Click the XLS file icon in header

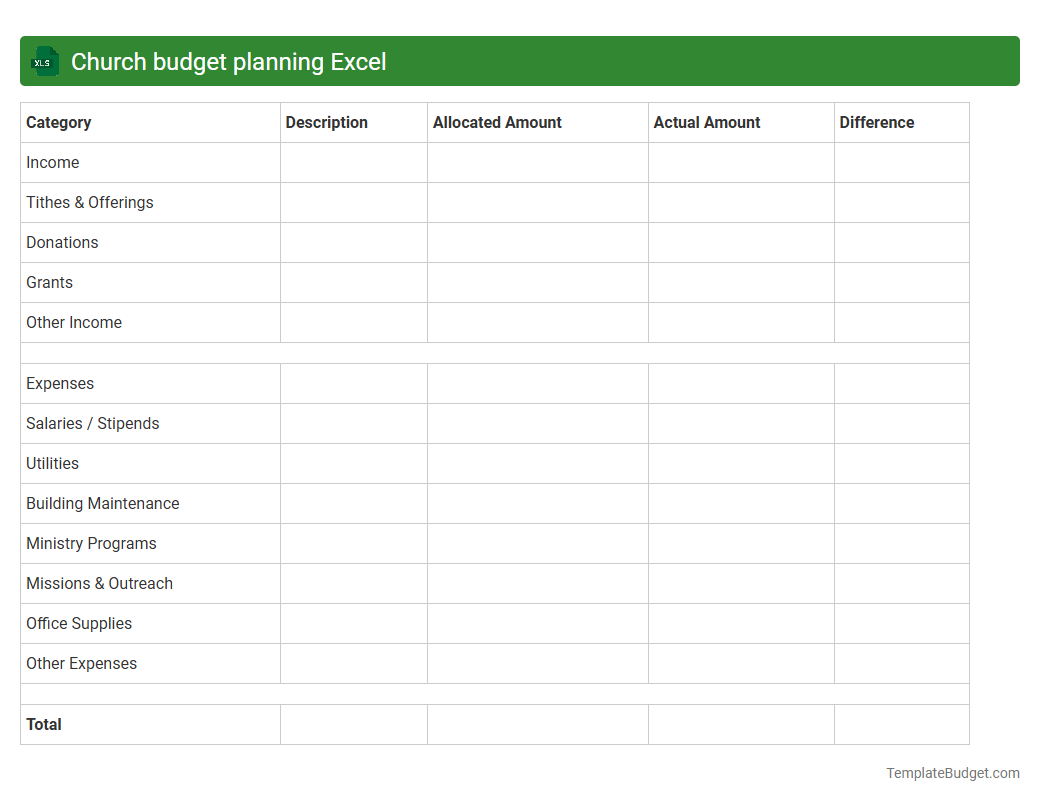pos(44,61)
